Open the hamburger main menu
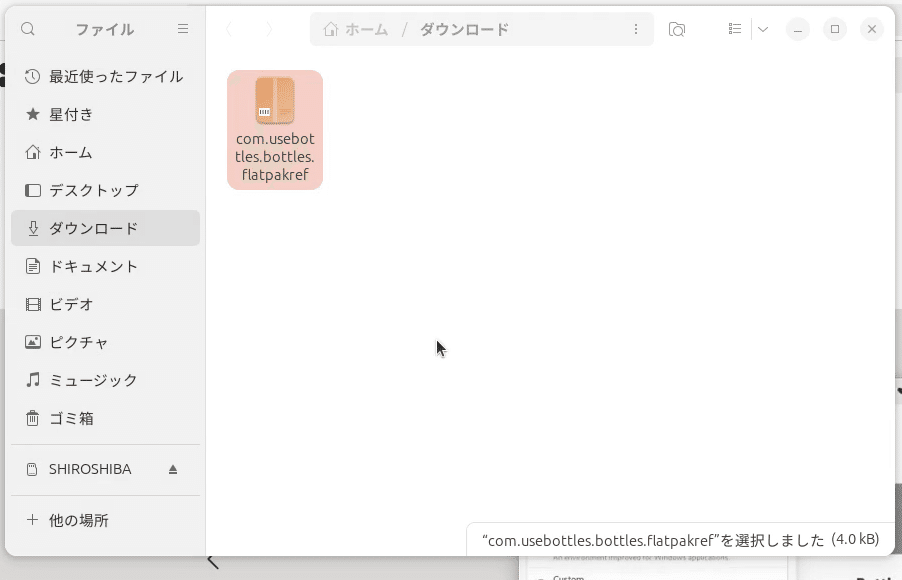This screenshot has width=902, height=580. tap(183, 29)
